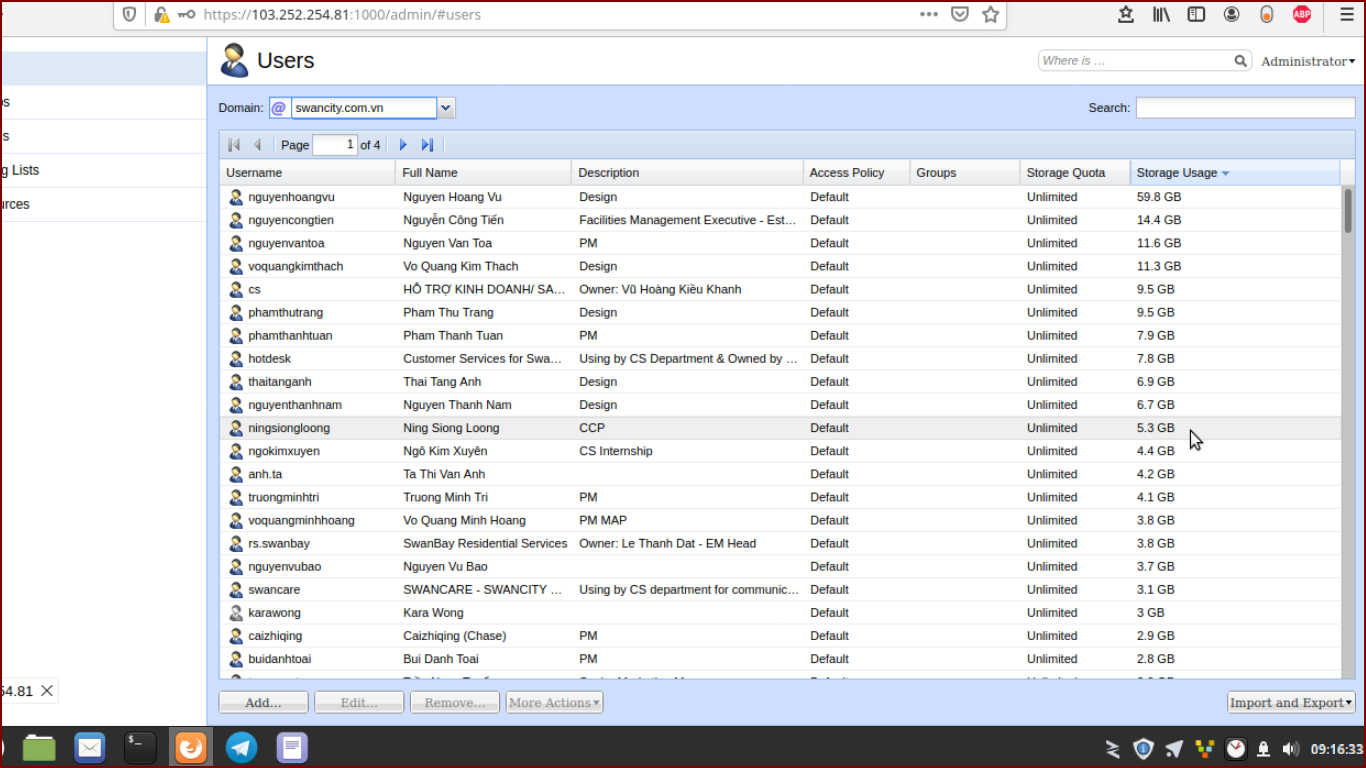Open the Firefox hamburger menu

[x=1347, y=14]
